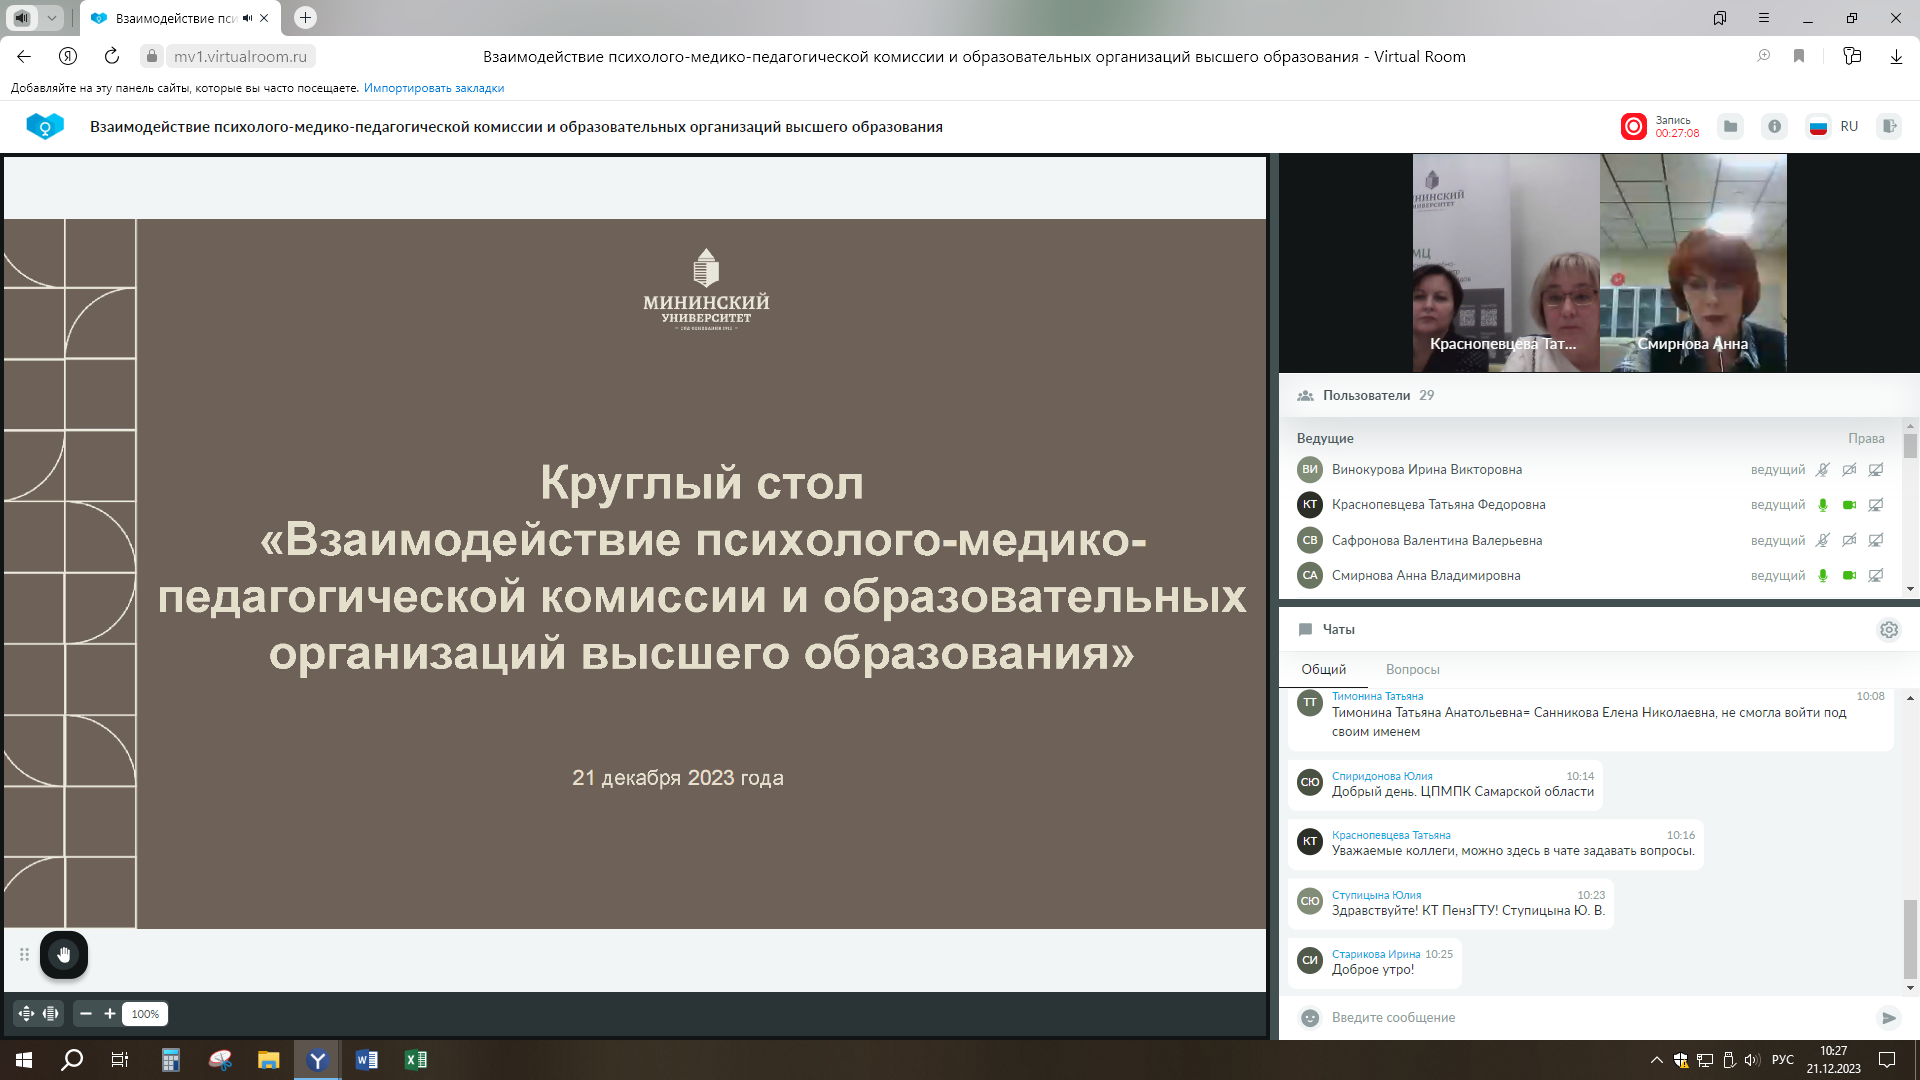
Task: Select the Общий chat tab
Action: point(1323,670)
